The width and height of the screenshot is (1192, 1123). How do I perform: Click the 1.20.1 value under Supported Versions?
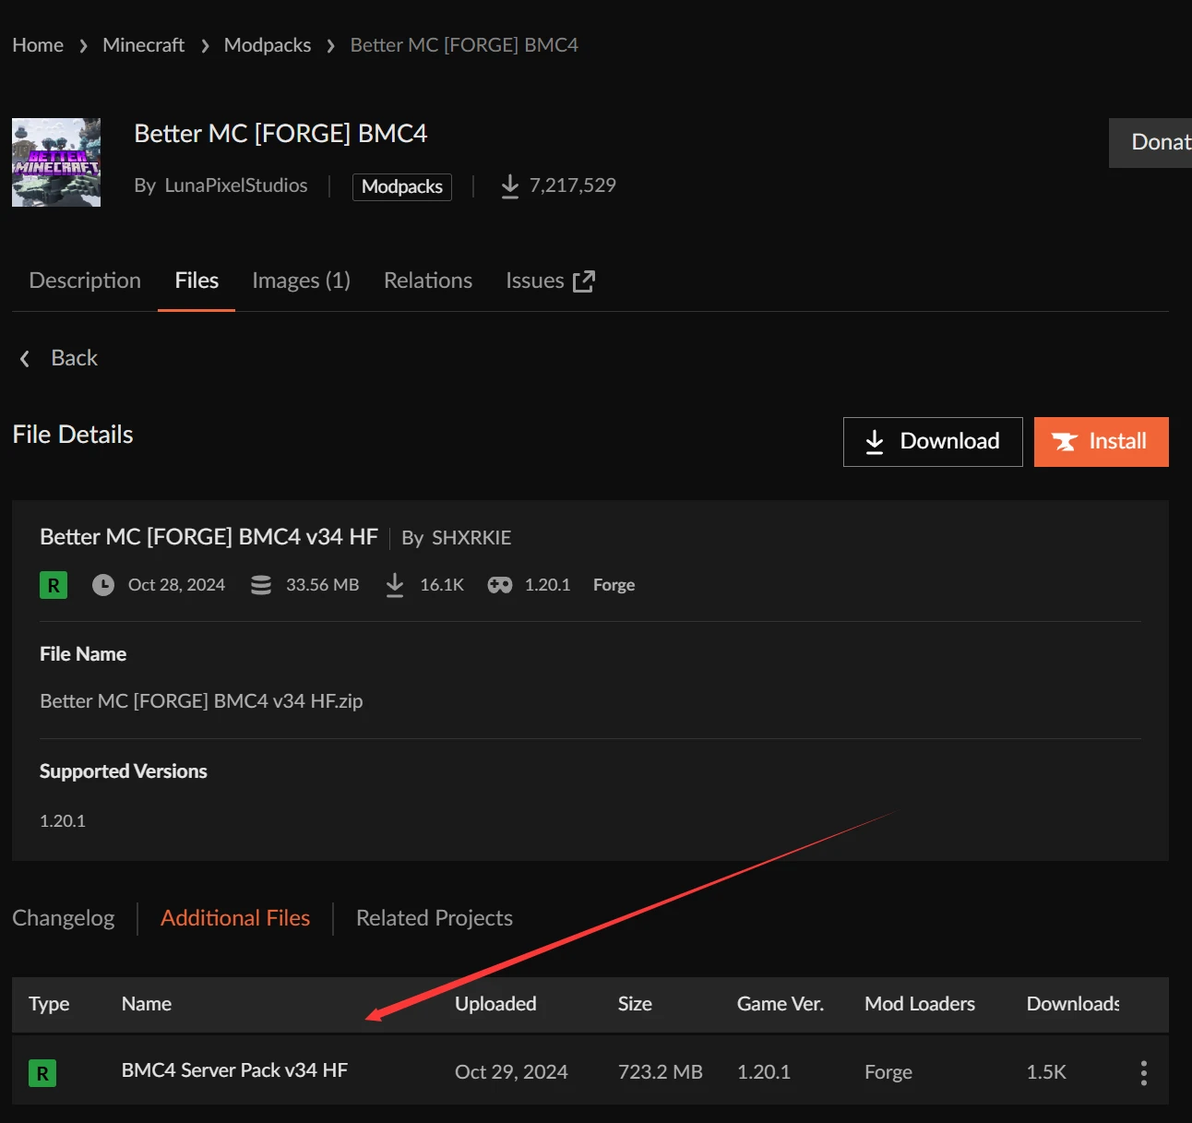click(x=62, y=821)
